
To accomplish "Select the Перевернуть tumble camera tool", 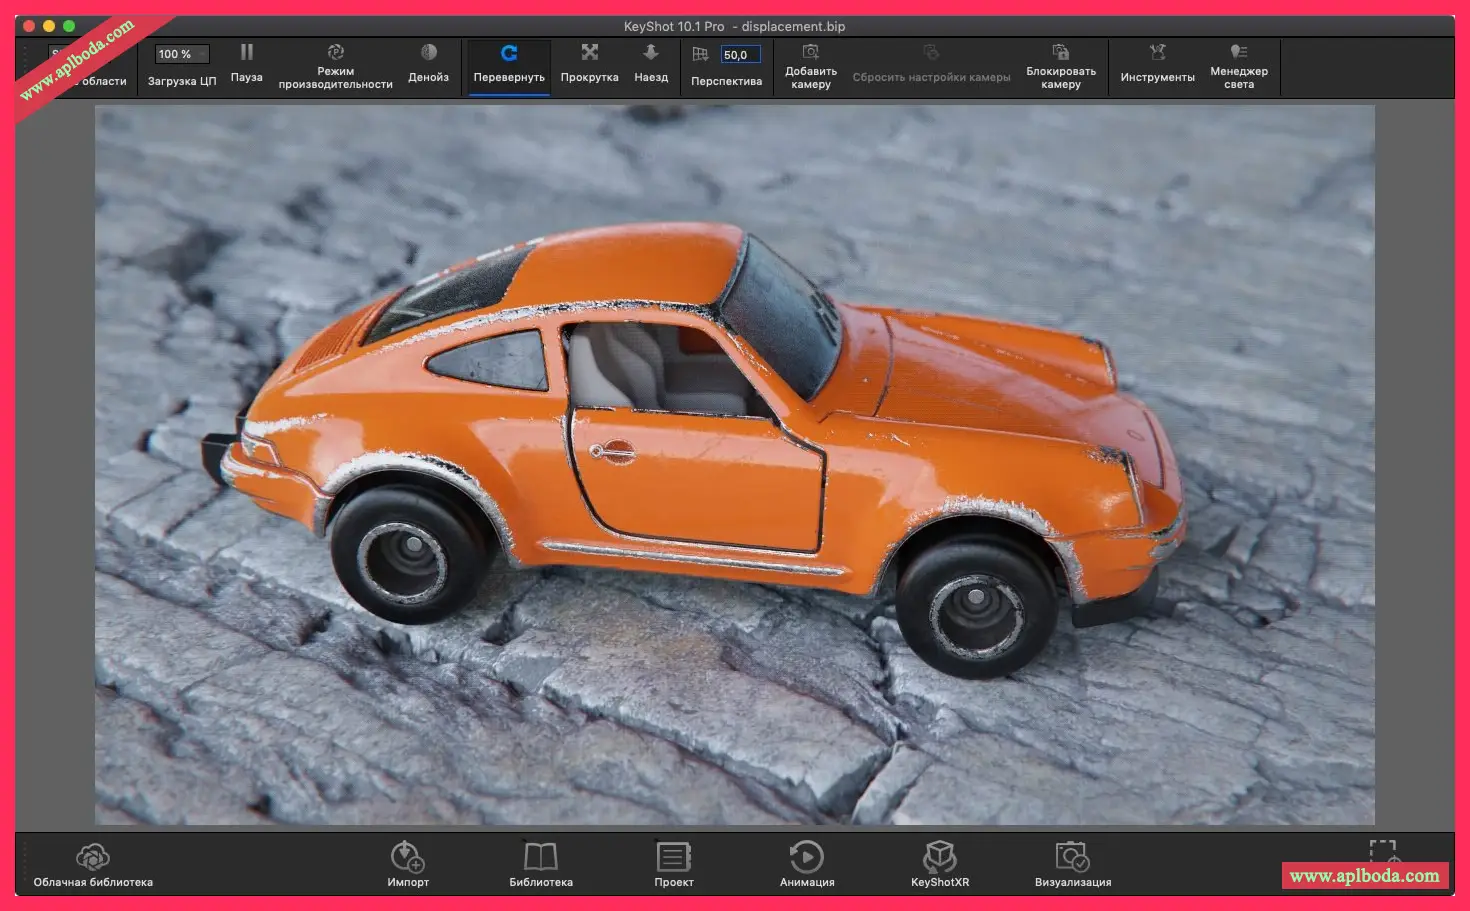I will [x=509, y=54].
